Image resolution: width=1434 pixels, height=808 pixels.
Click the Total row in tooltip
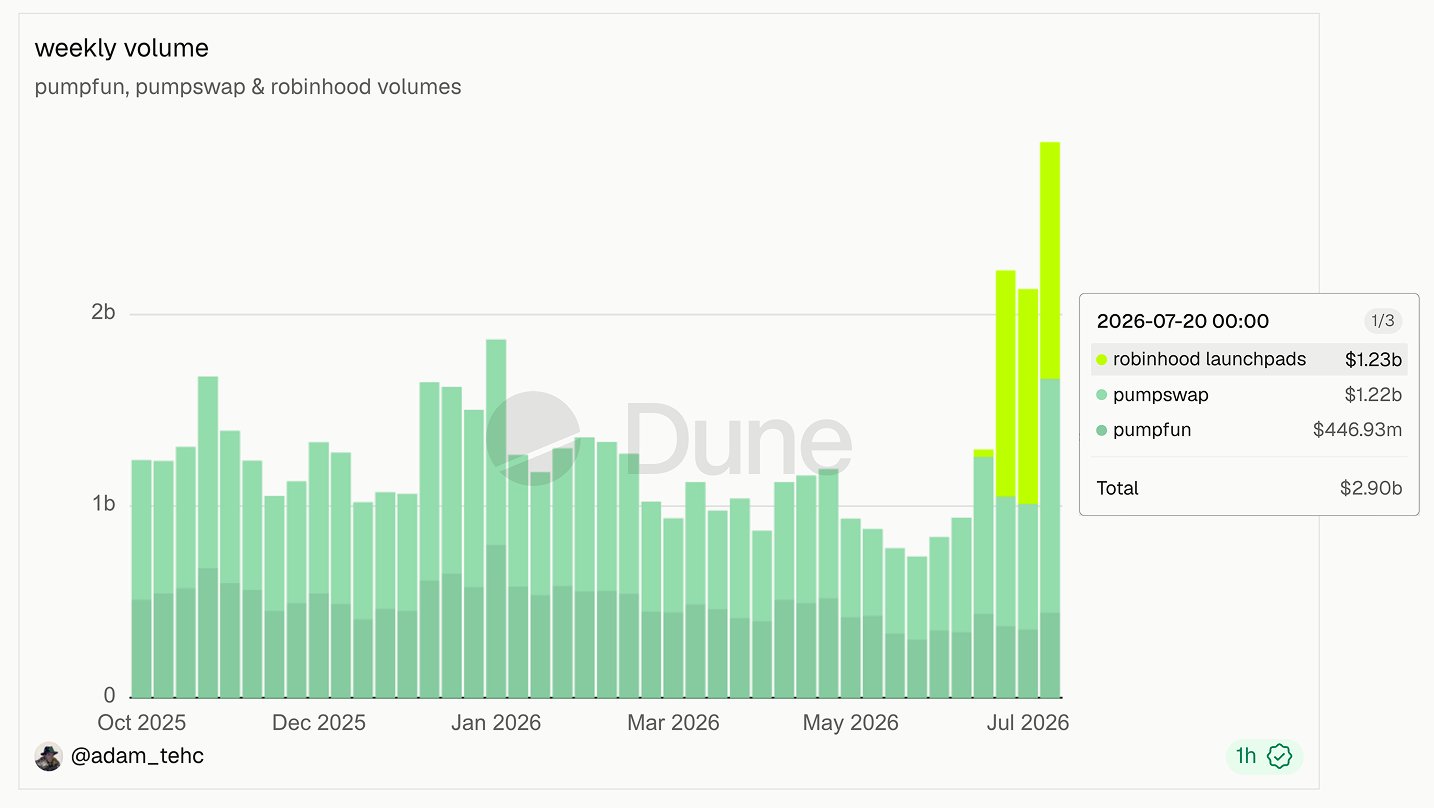click(1249, 488)
